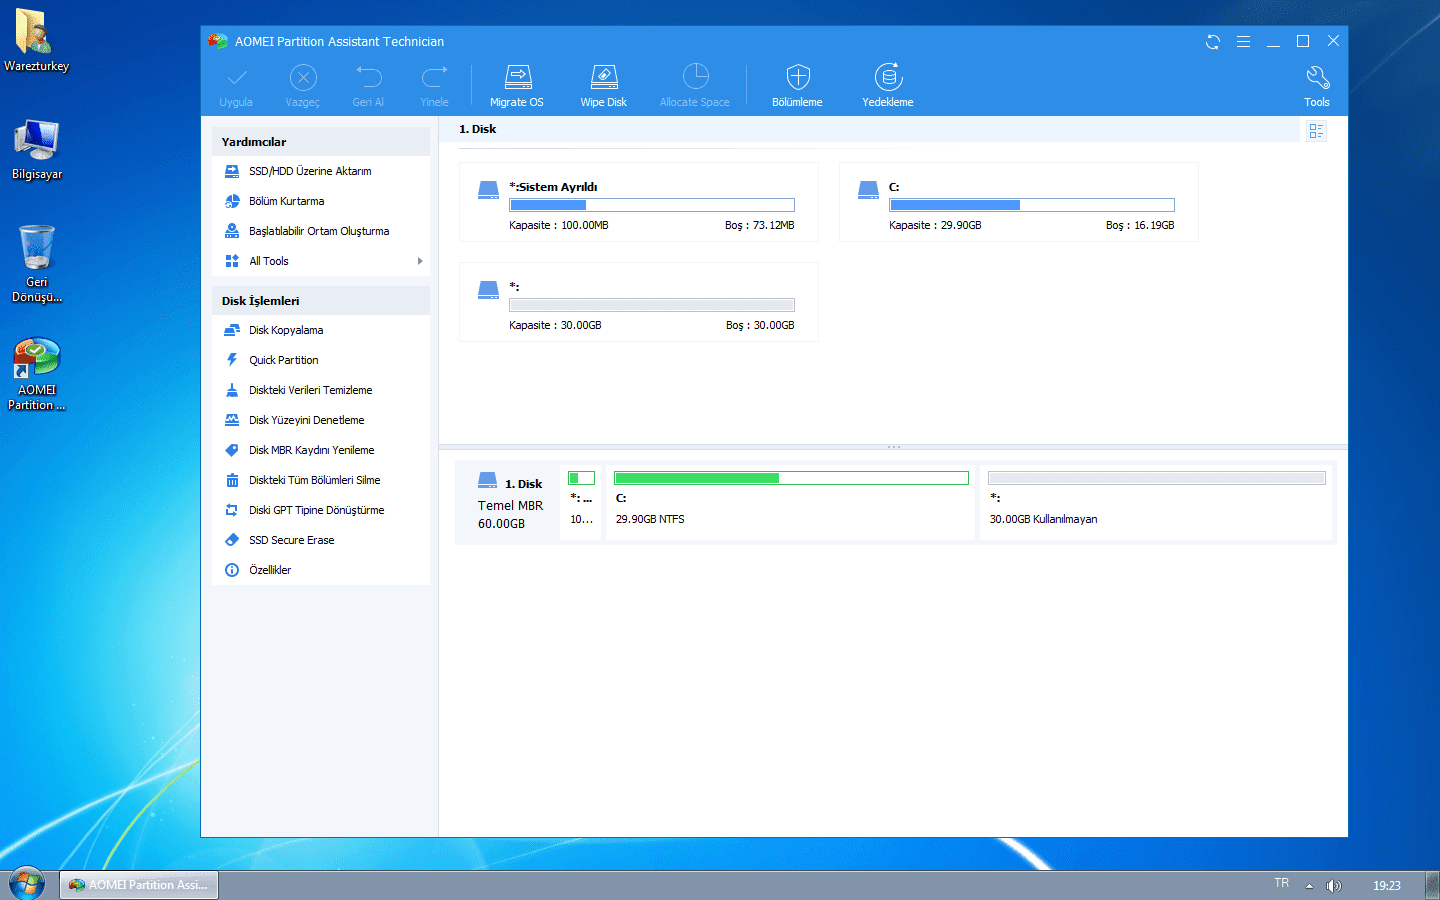1440x900 pixels.
Task: Show hidden tray icons arrow
Action: tap(1309, 886)
